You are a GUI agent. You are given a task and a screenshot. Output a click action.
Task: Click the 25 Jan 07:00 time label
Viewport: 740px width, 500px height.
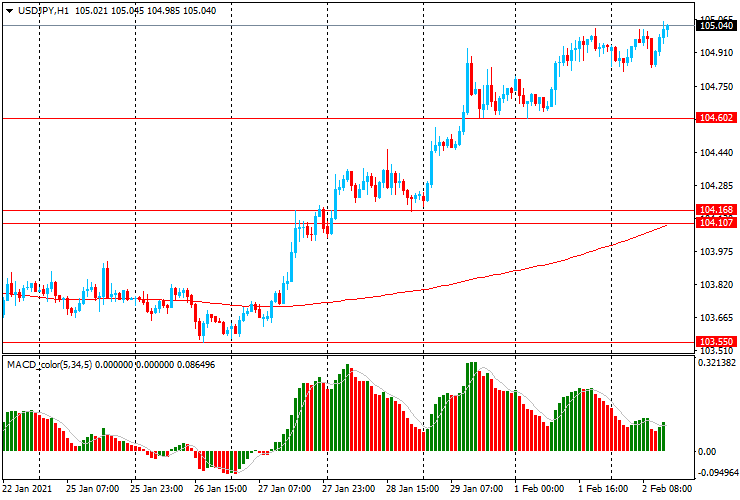click(x=92, y=489)
